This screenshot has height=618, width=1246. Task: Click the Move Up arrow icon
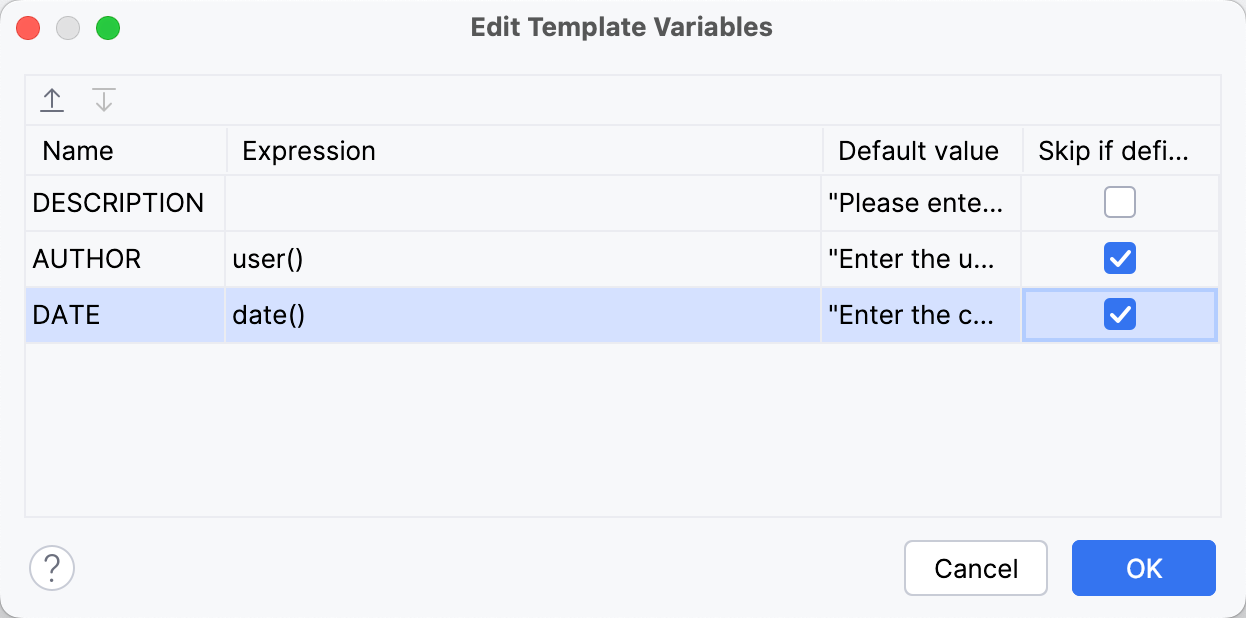pyautogui.click(x=51, y=99)
